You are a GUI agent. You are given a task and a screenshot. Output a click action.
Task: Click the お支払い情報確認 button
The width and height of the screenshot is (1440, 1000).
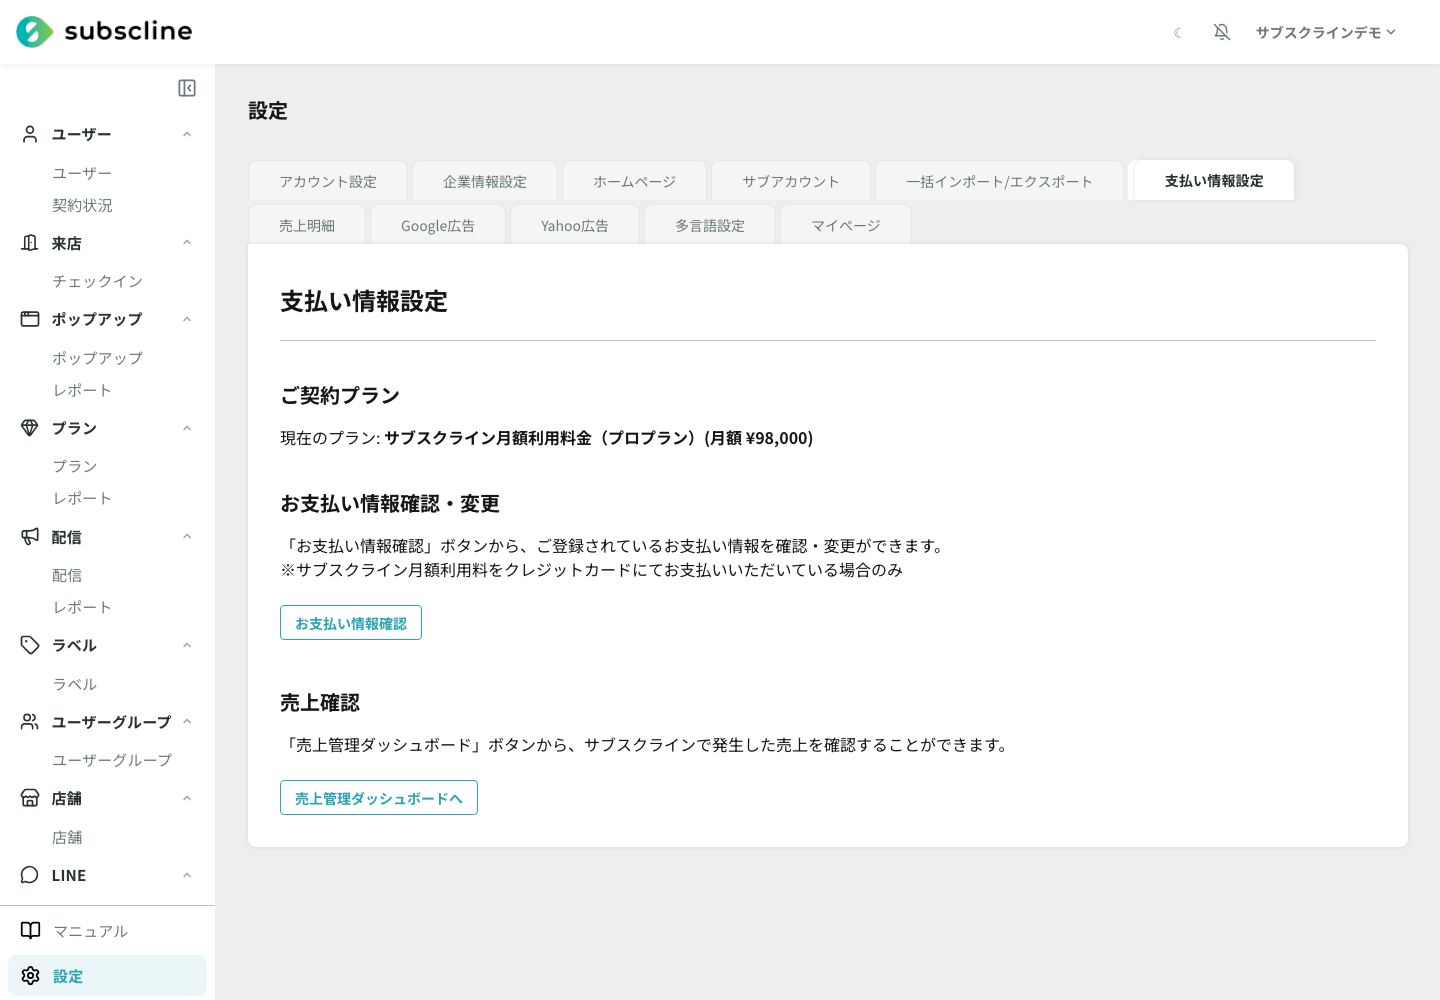coord(351,623)
